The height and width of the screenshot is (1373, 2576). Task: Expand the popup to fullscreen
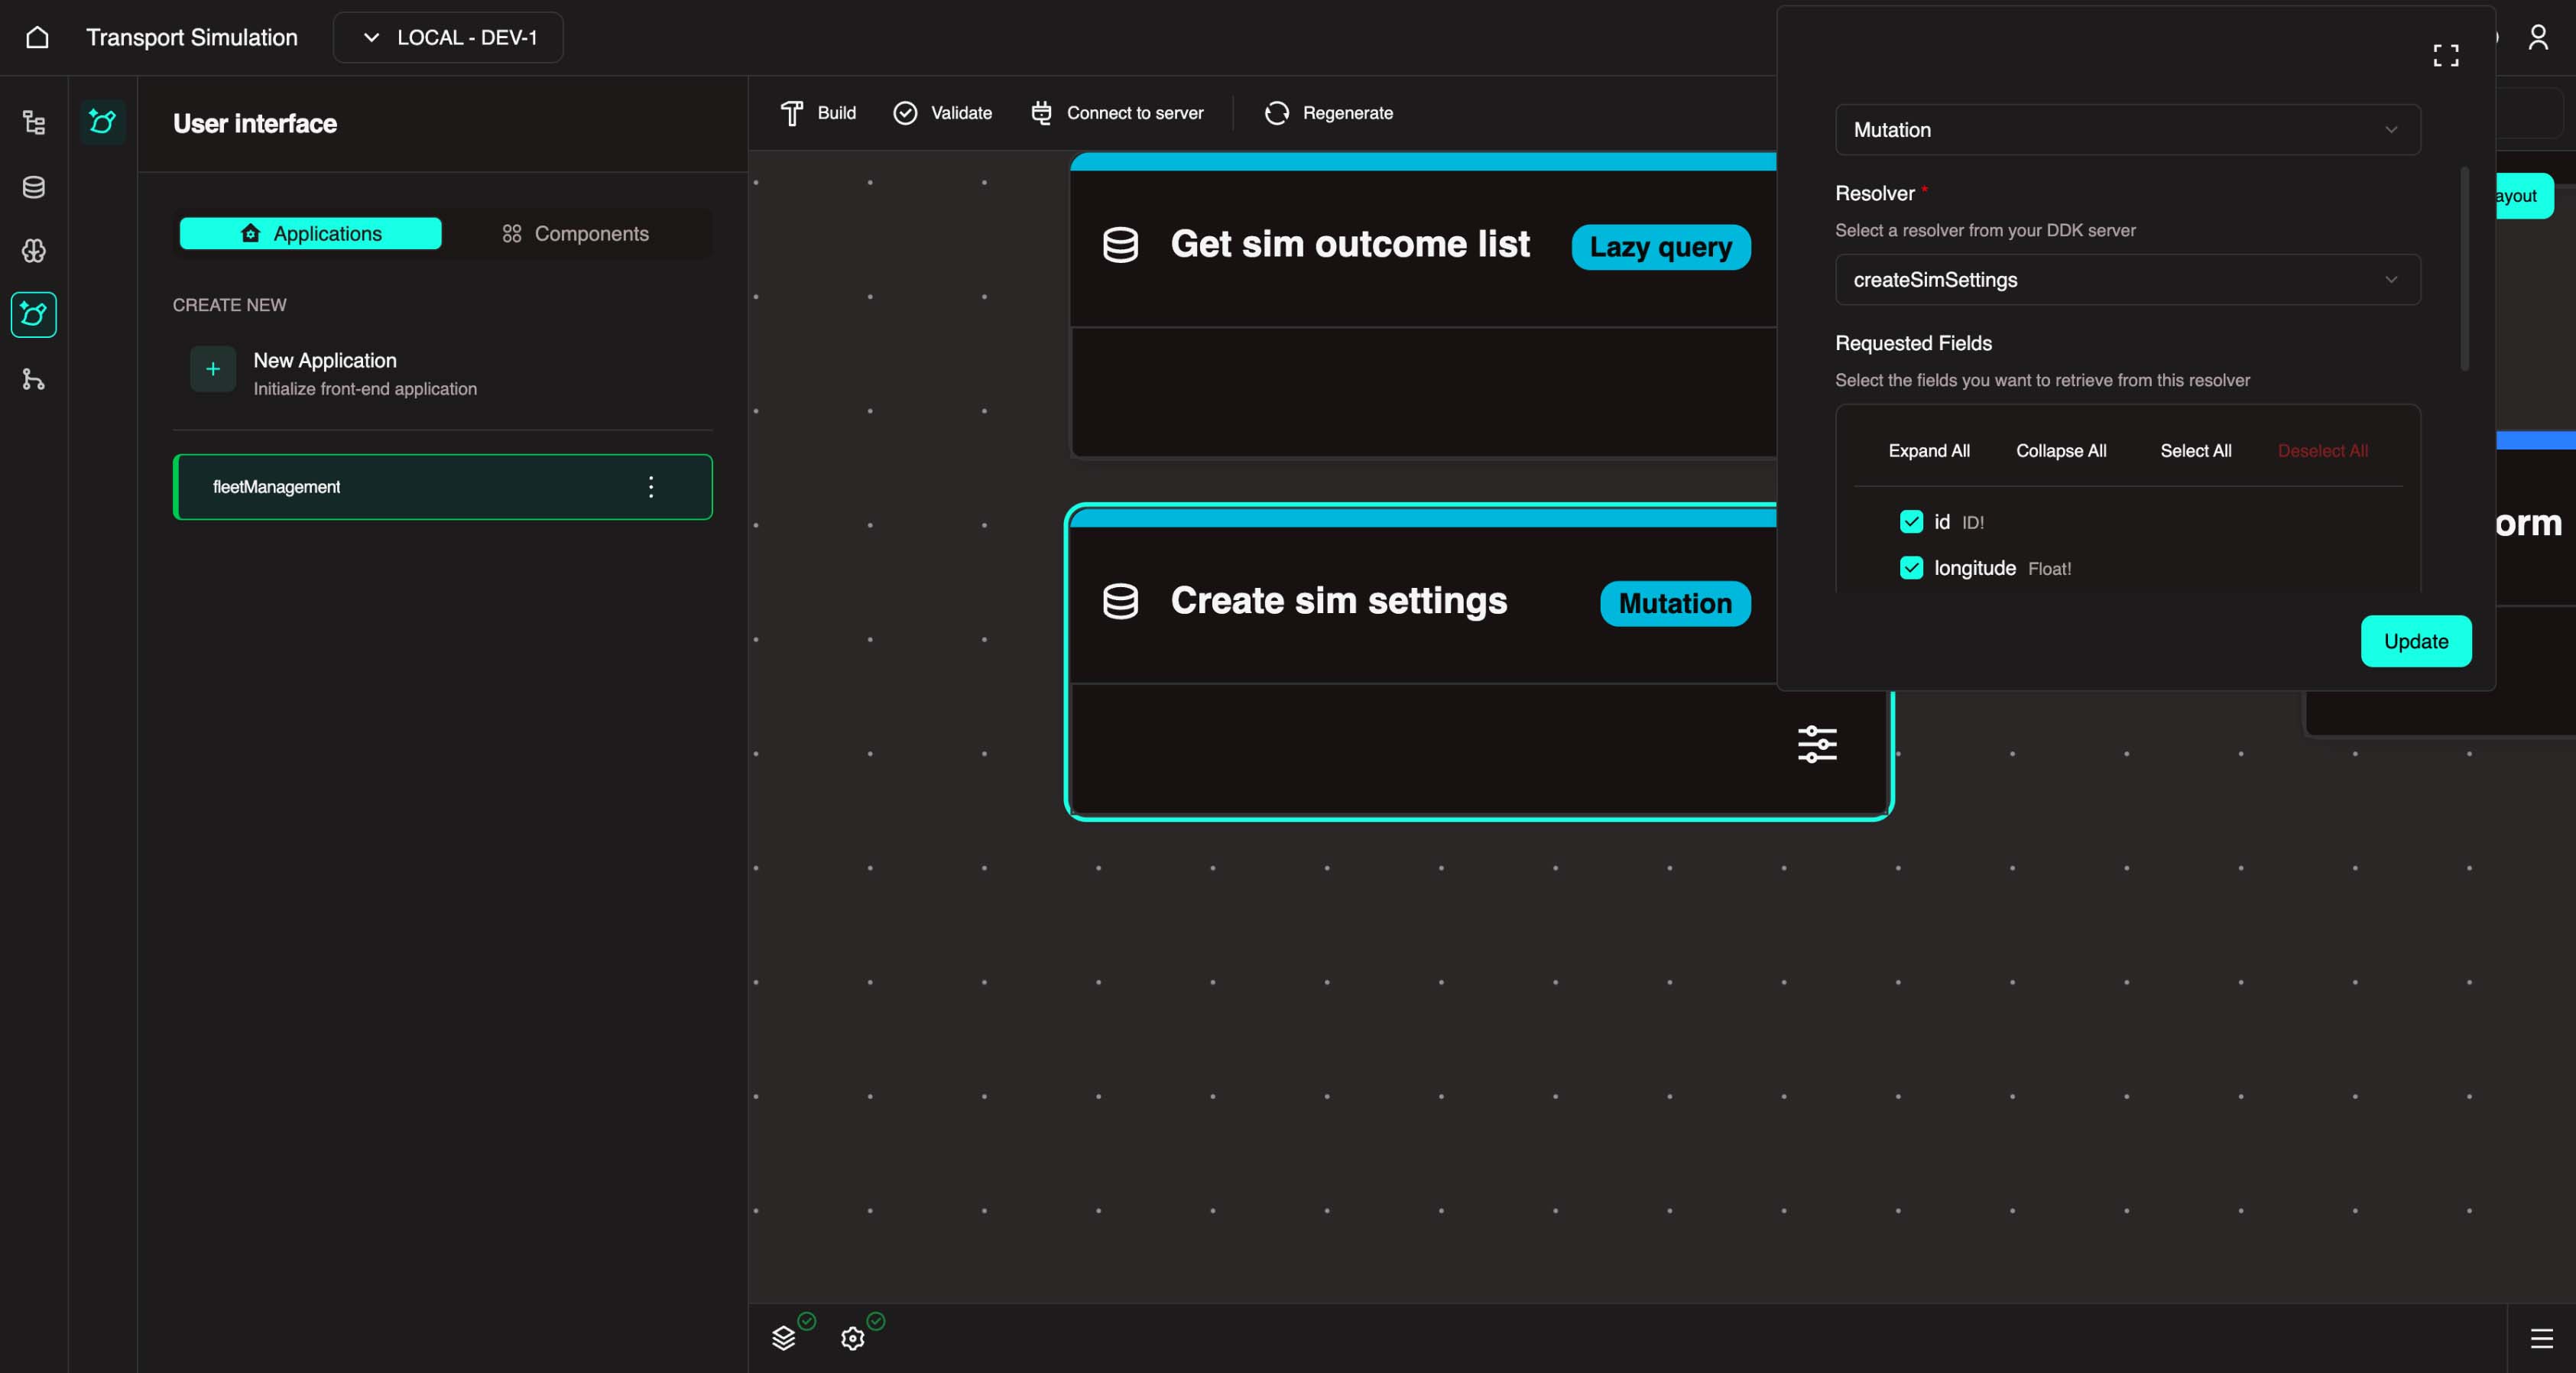pos(2446,55)
